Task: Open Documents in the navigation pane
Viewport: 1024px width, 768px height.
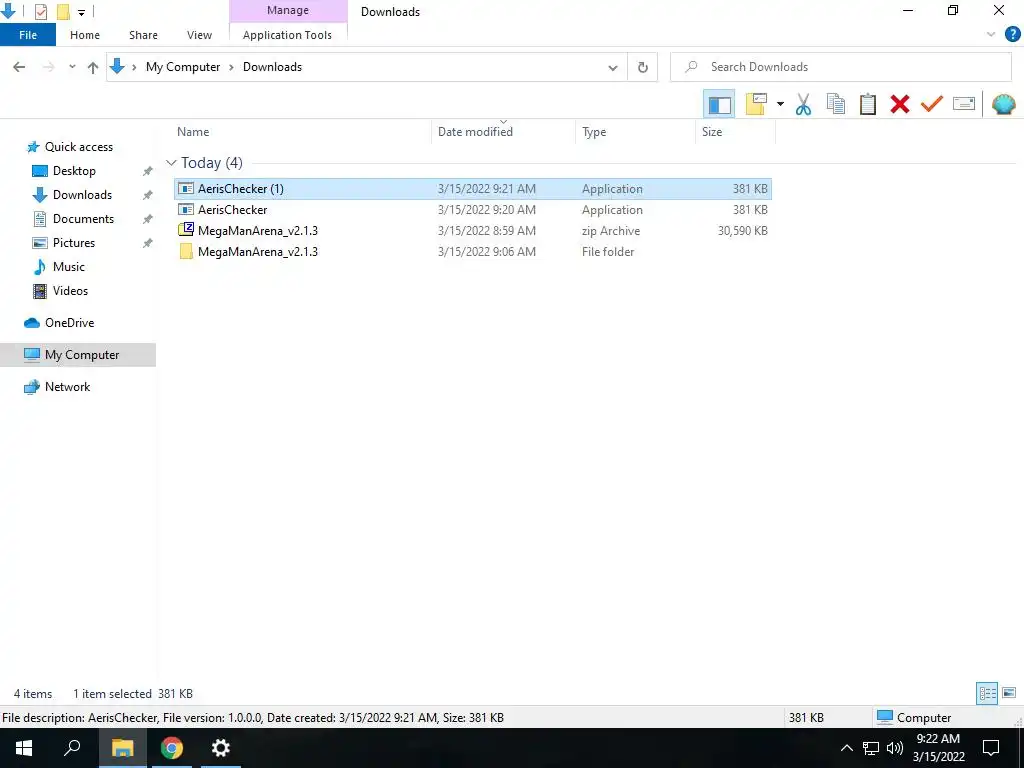Action: (x=83, y=219)
